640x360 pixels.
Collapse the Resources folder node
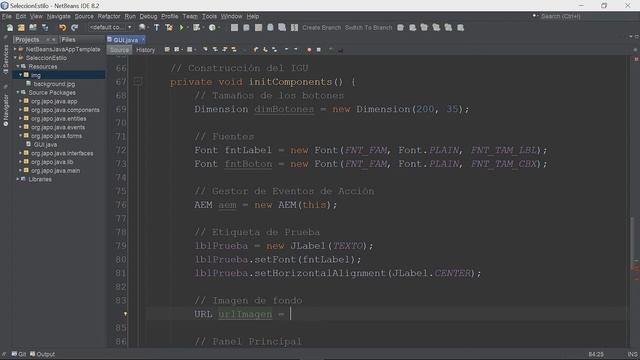click(x=18, y=67)
